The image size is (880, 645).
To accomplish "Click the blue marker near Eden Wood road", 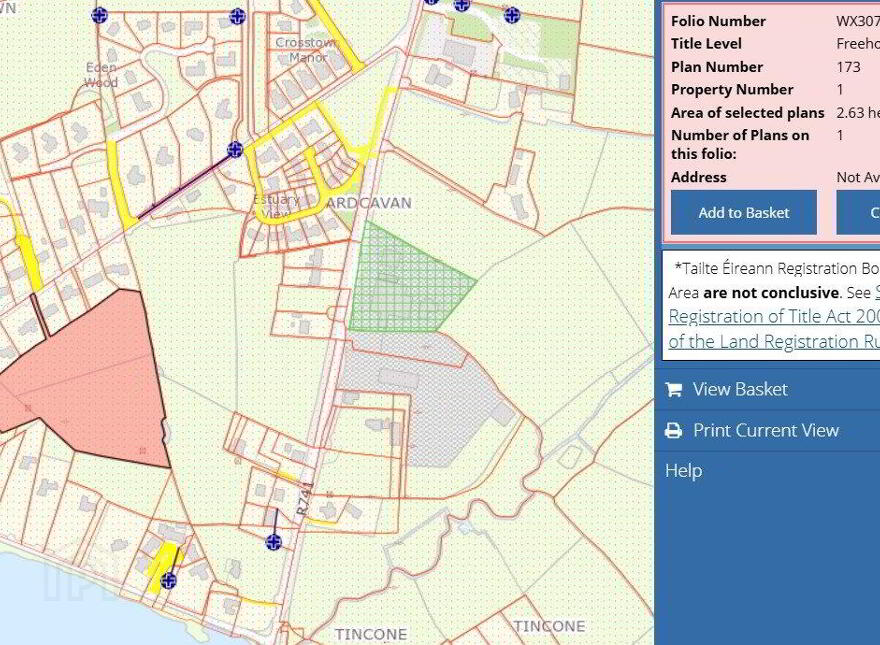I will [x=235, y=149].
